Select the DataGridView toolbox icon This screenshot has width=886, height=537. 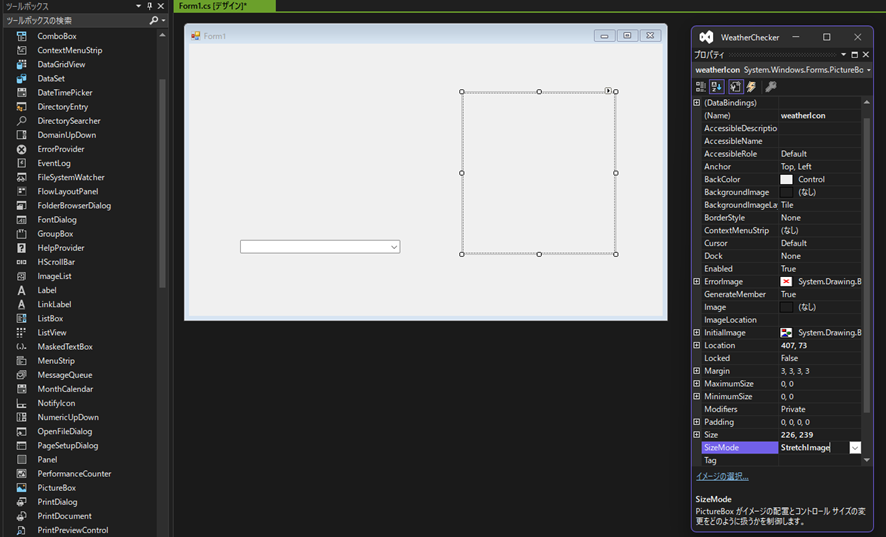pos(21,64)
